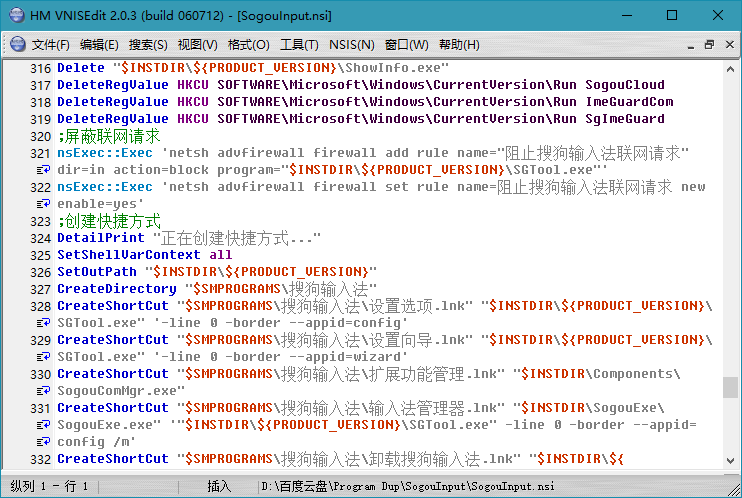Click the word-wrap marker below line 328

[x=43, y=323]
